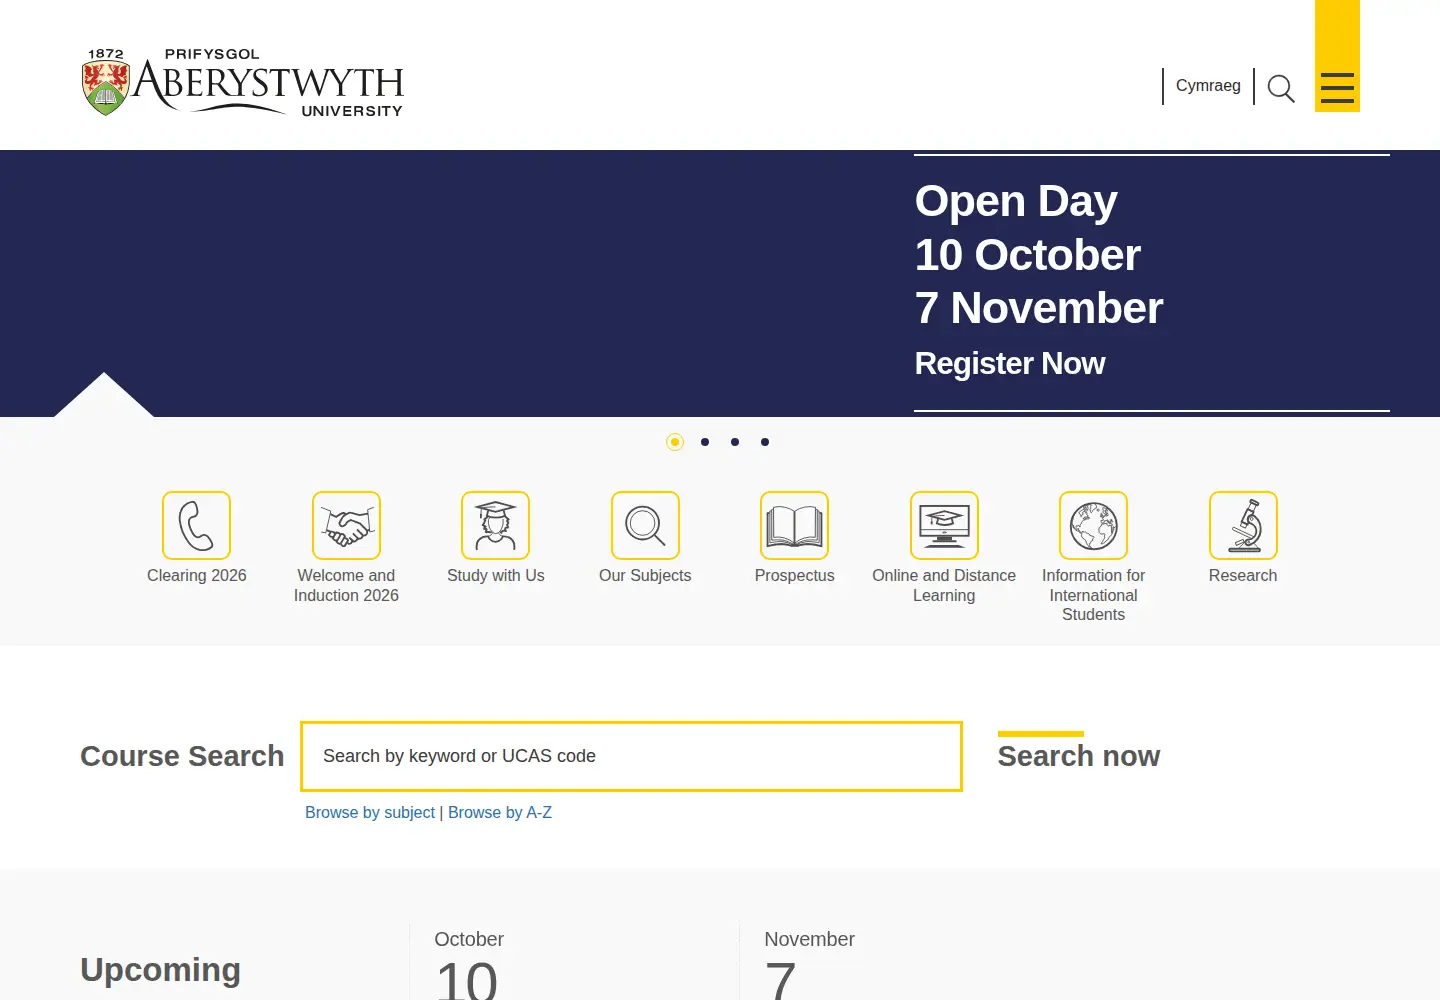1440x1000 pixels.
Task: Open the International Students globe icon
Action: (1093, 525)
